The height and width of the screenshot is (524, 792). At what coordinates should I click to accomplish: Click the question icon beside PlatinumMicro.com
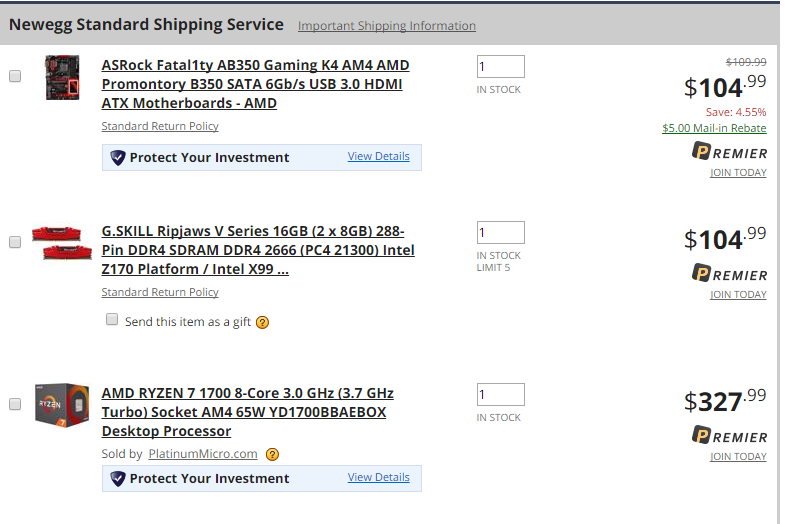point(272,454)
